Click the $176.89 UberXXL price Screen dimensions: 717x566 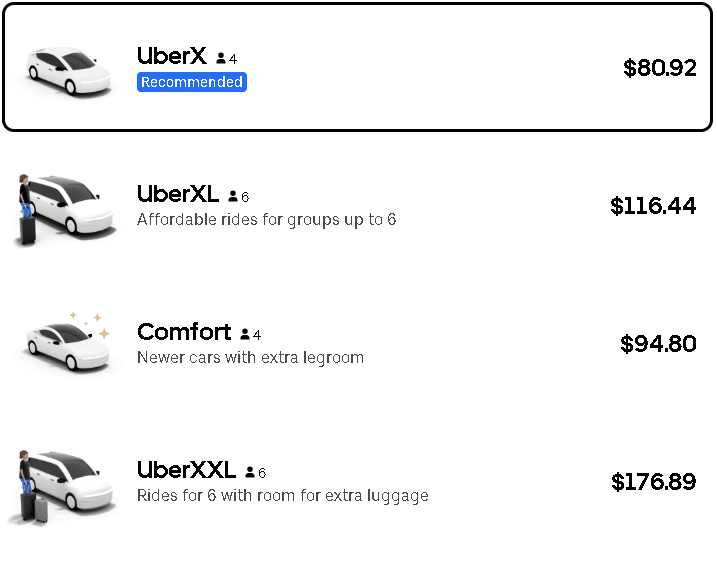(653, 482)
